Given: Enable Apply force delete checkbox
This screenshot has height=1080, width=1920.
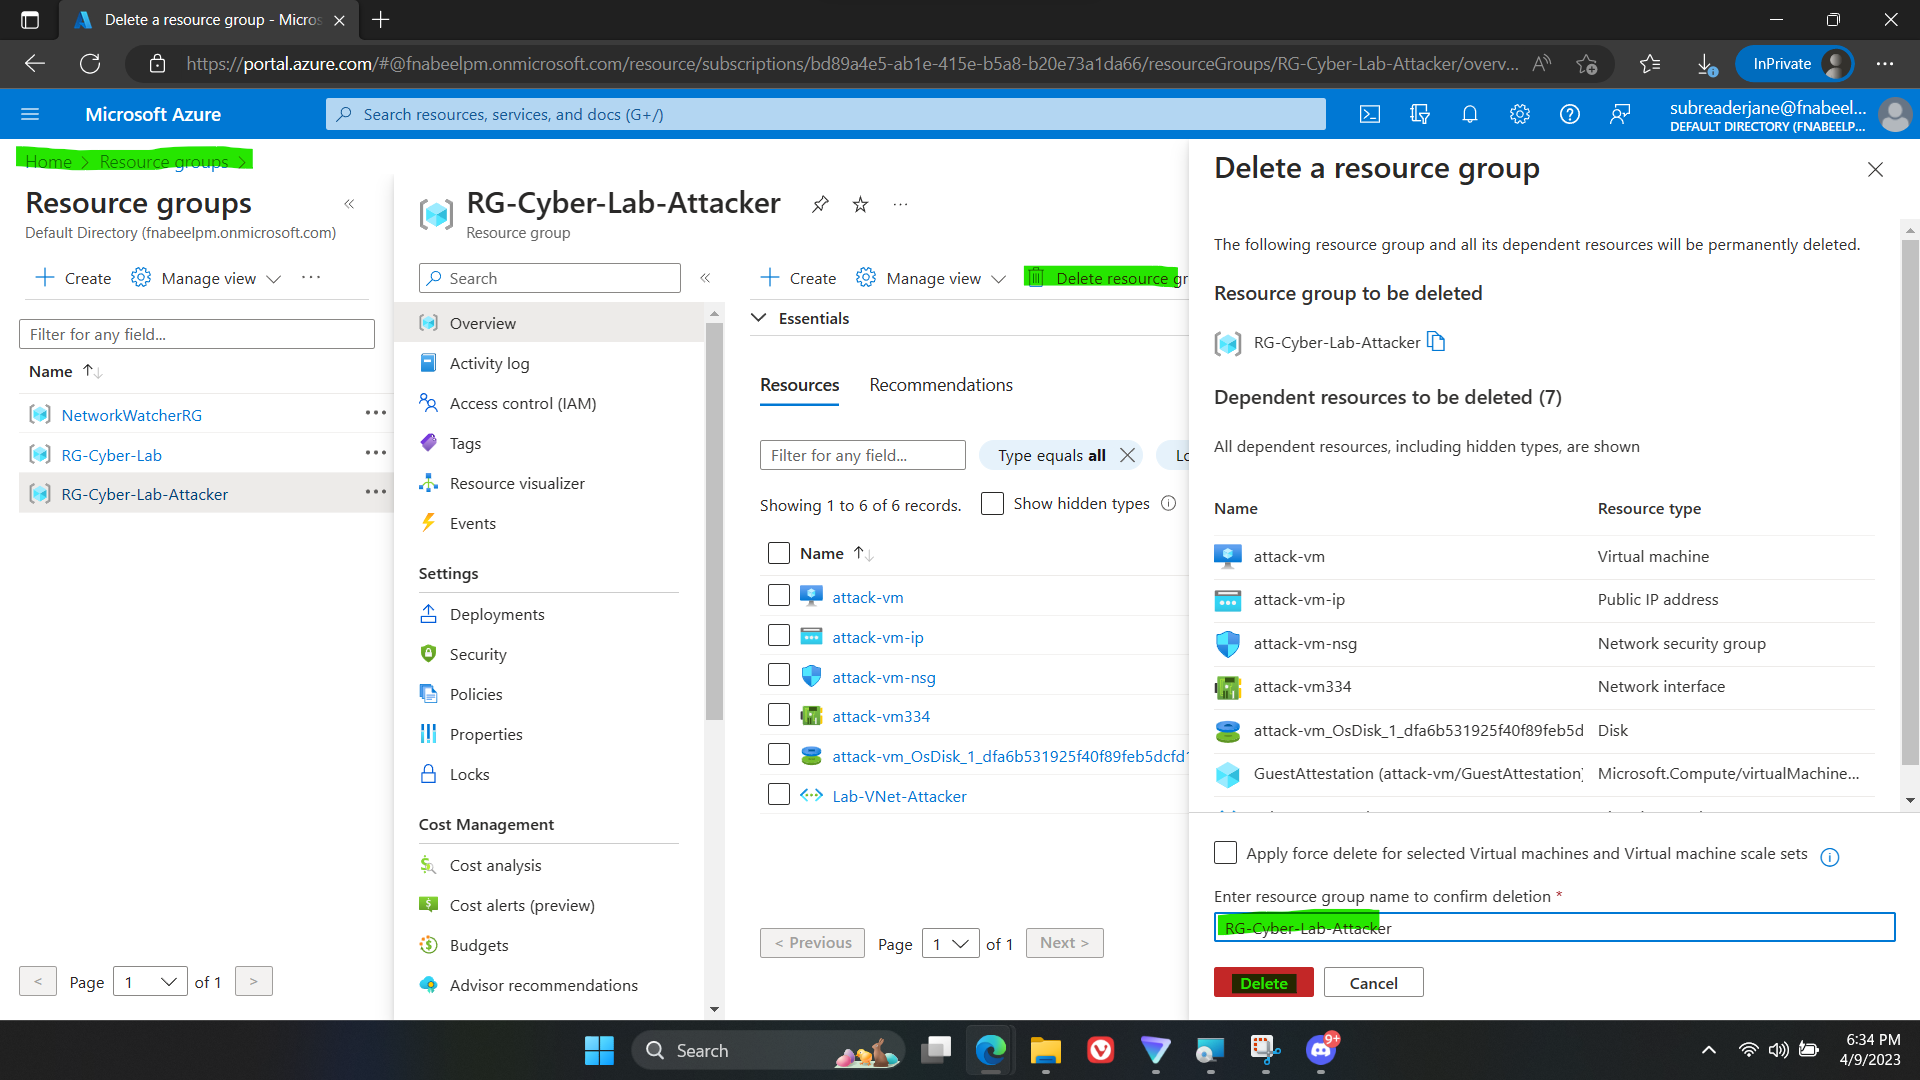Looking at the screenshot, I should (x=1225, y=853).
